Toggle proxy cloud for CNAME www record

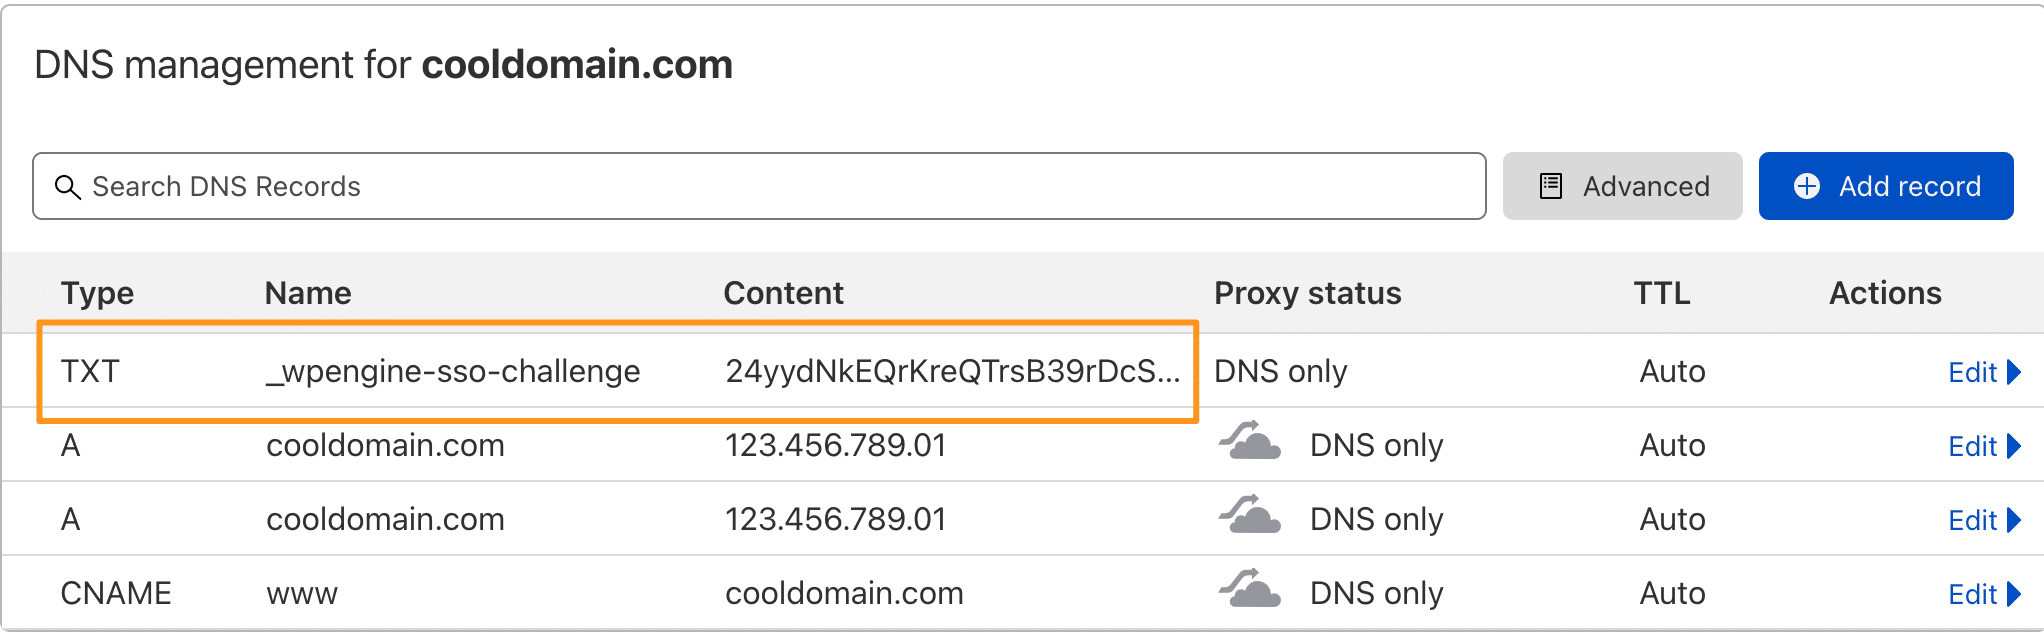(x=1250, y=590)
